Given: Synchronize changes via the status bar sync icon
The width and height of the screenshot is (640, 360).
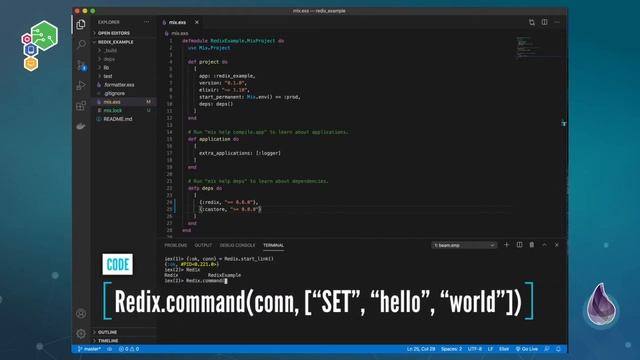Looking at the screenshot, I should pyautogui.click(x=109, y=349).
